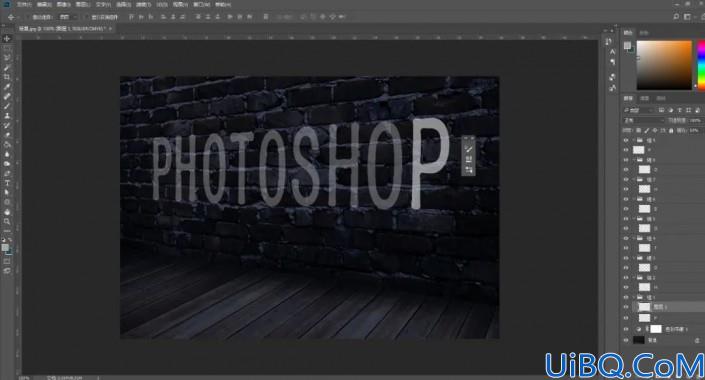Click the search icon in options bar
Viewport: 705px width, 380px height.
(676, 17)
